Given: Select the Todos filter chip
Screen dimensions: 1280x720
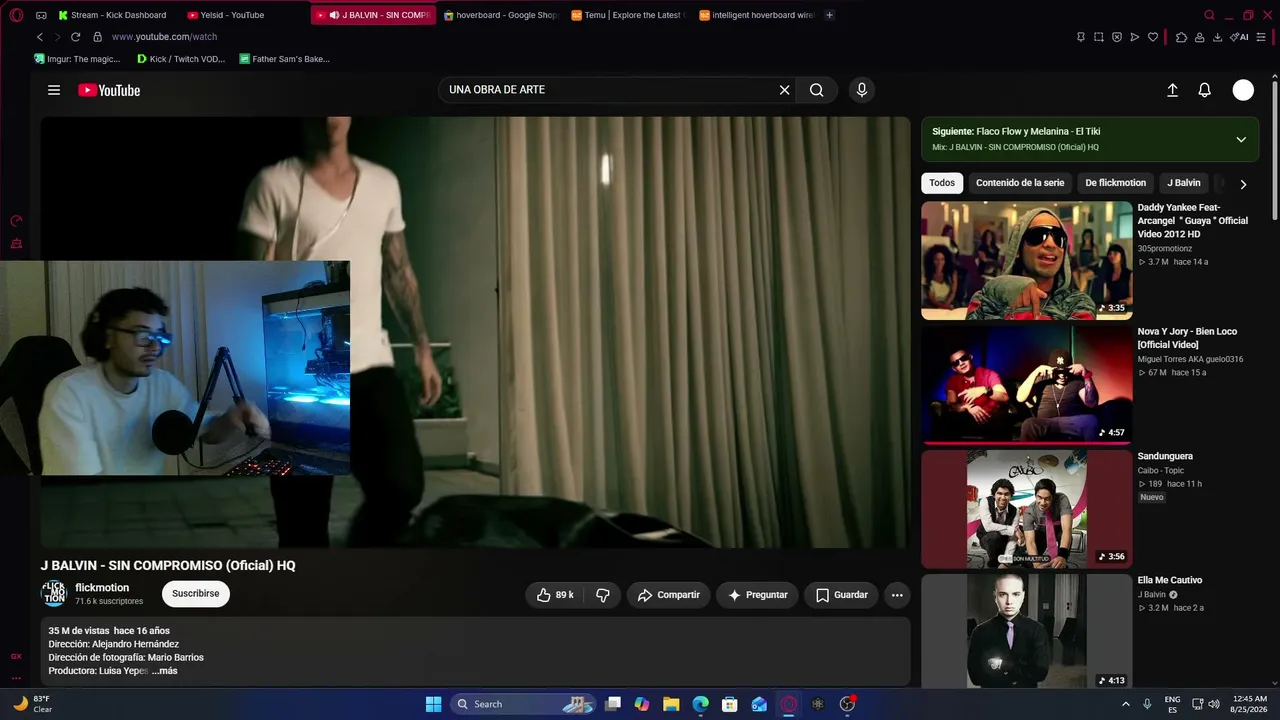Looking at the screenshot, I should [942, 183].
